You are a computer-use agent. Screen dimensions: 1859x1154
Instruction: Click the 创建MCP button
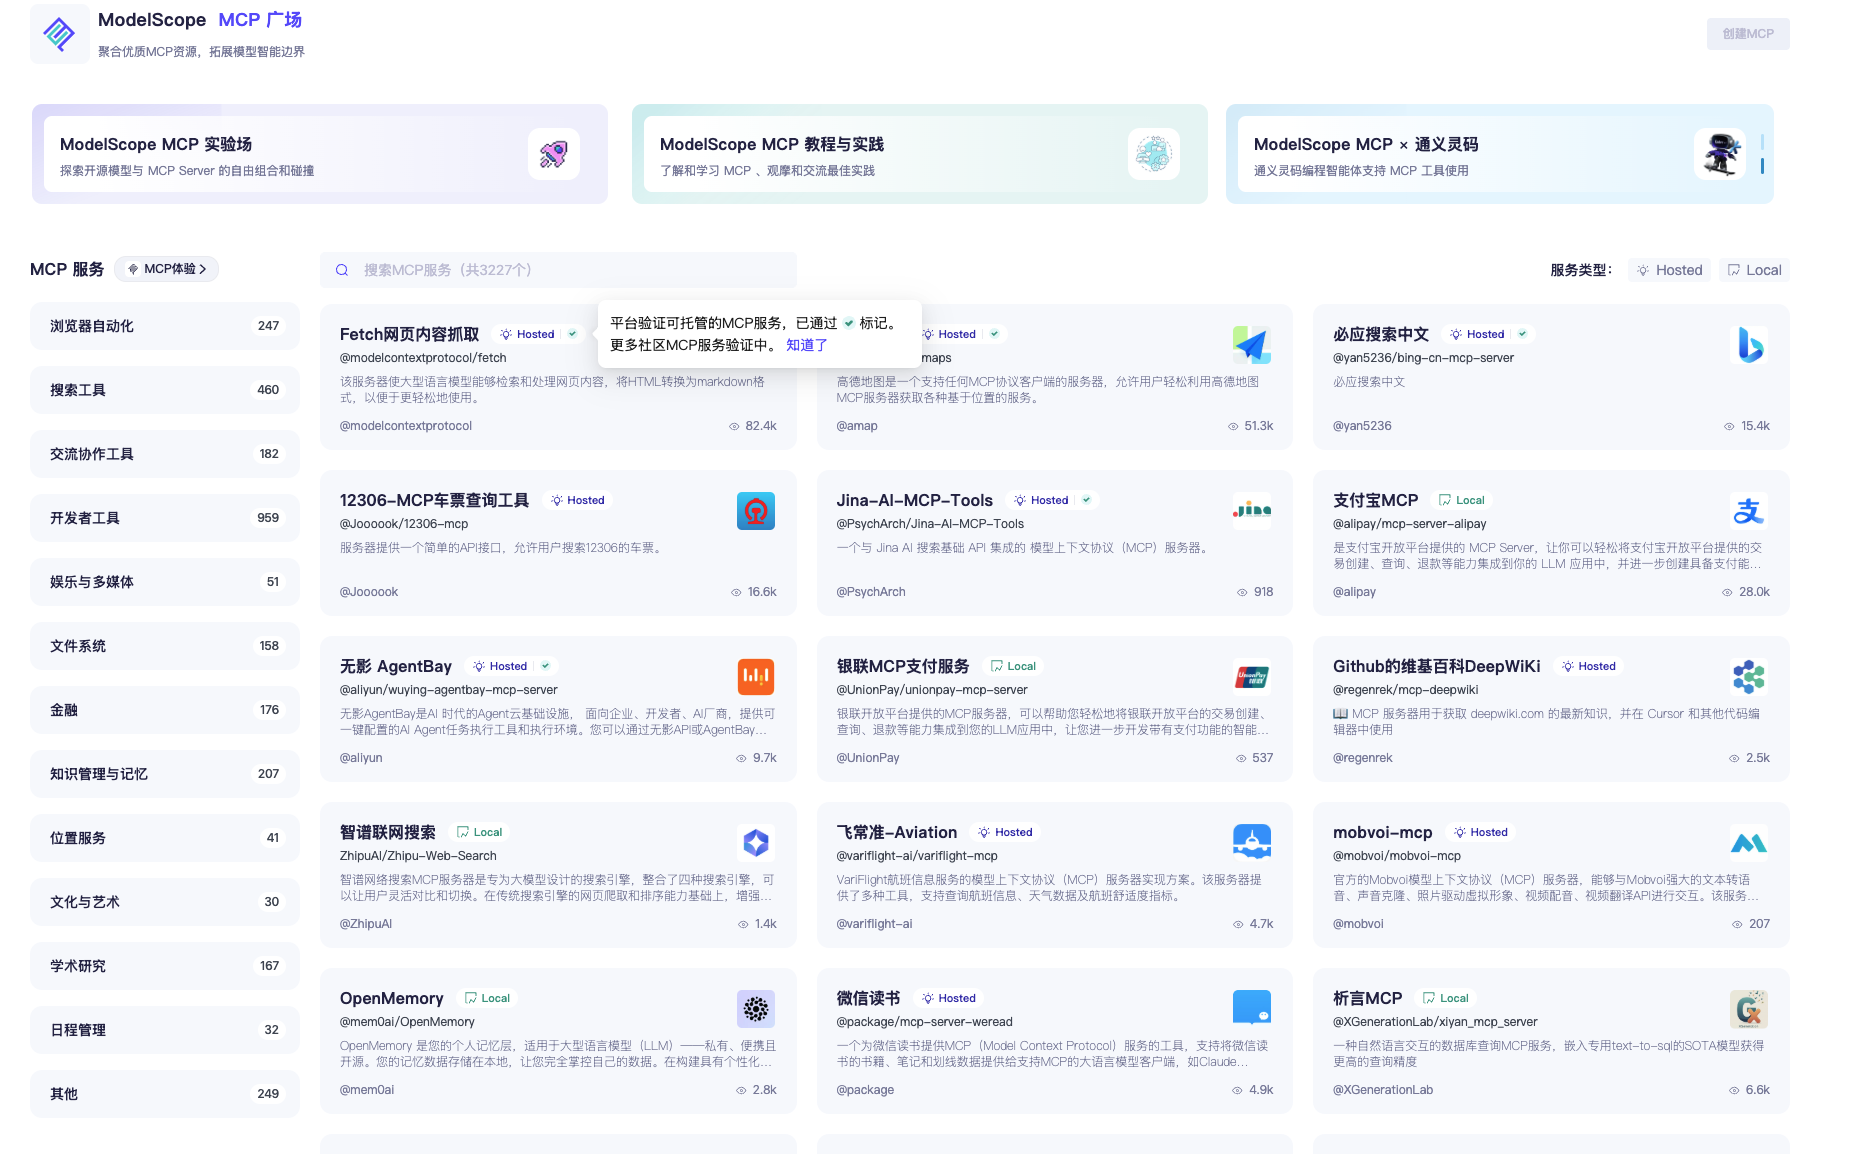[x=1748, y=34]
